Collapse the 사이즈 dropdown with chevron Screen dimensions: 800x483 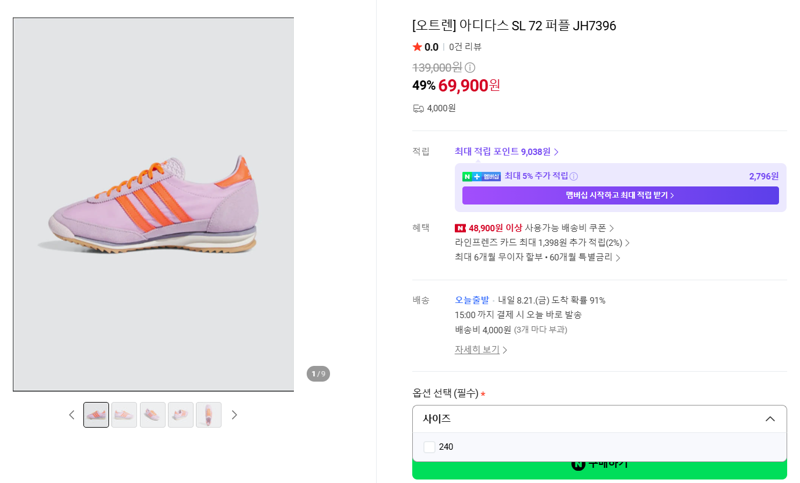click(770, 419)
